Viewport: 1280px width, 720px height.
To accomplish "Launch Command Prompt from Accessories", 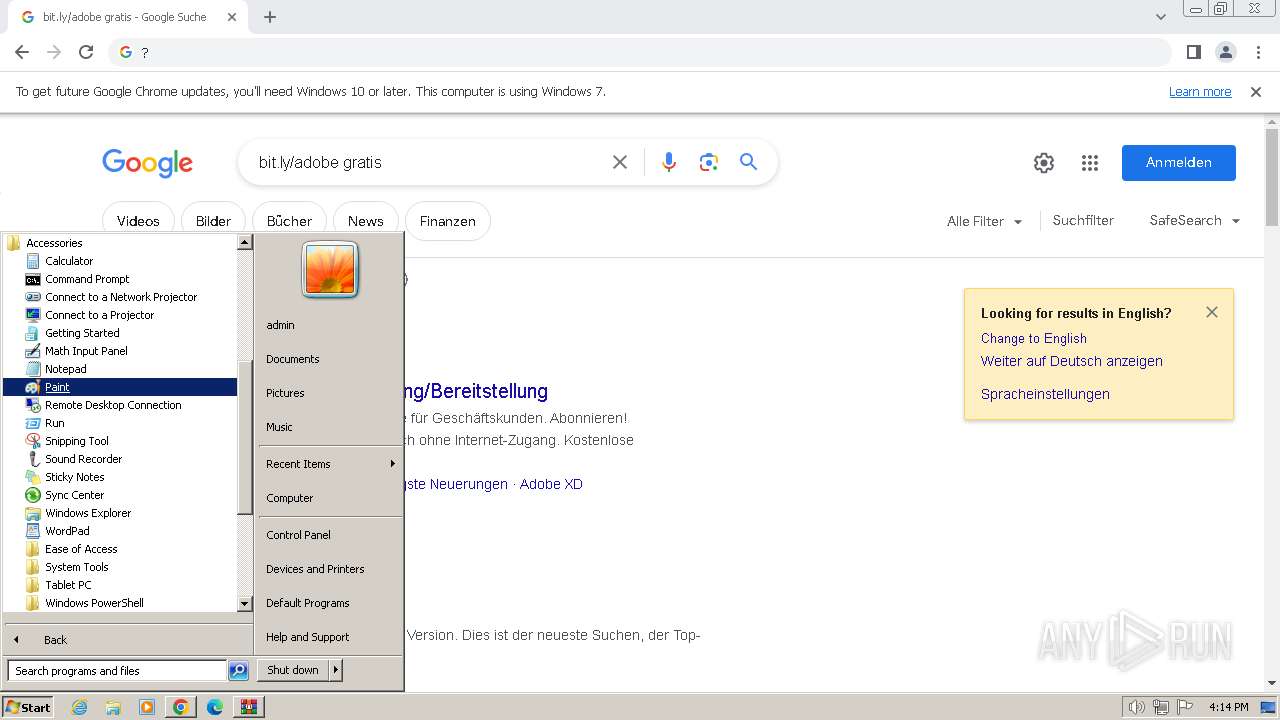I will tap(87, 279).
